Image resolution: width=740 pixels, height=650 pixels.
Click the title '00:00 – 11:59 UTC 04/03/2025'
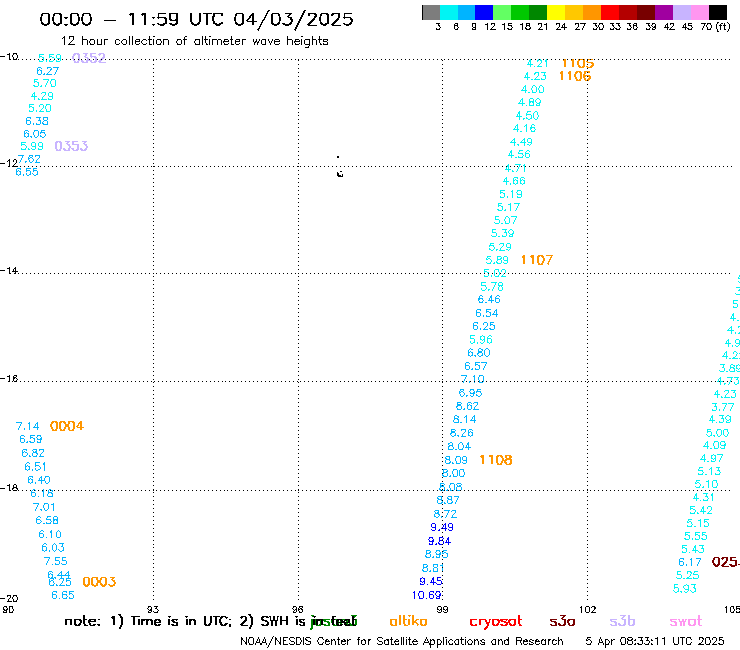[196, 19]
